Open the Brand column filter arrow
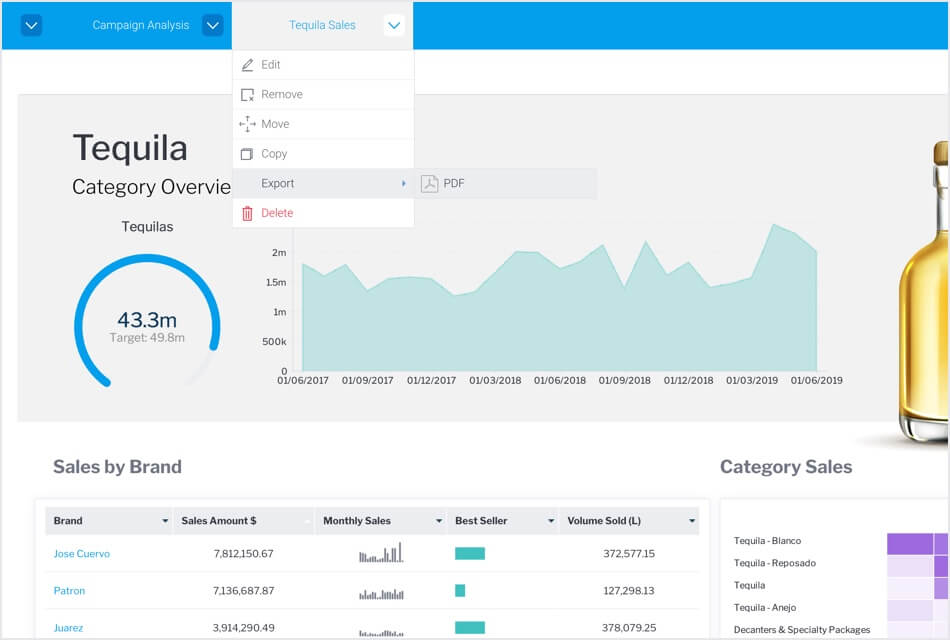This screenshot has height=640, width=950. tap(165, 521)
